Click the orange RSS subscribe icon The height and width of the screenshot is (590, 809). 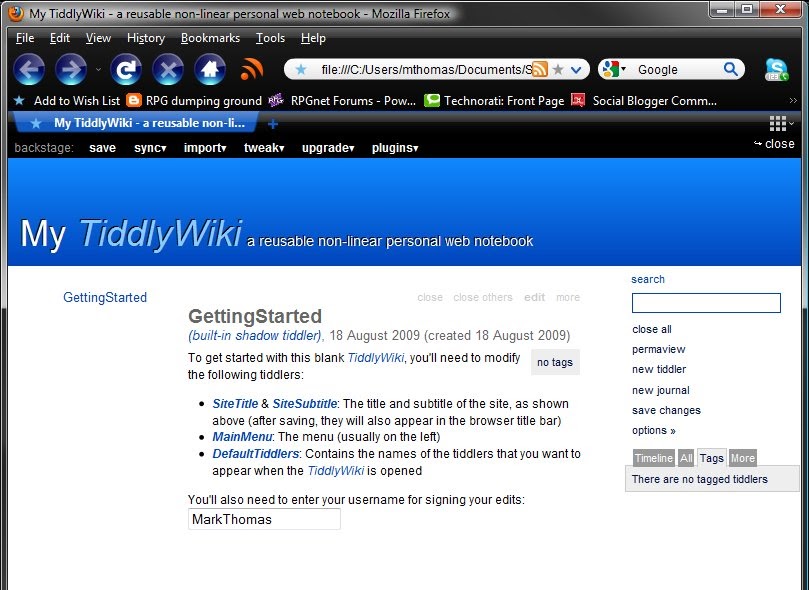tap(251, 69)
